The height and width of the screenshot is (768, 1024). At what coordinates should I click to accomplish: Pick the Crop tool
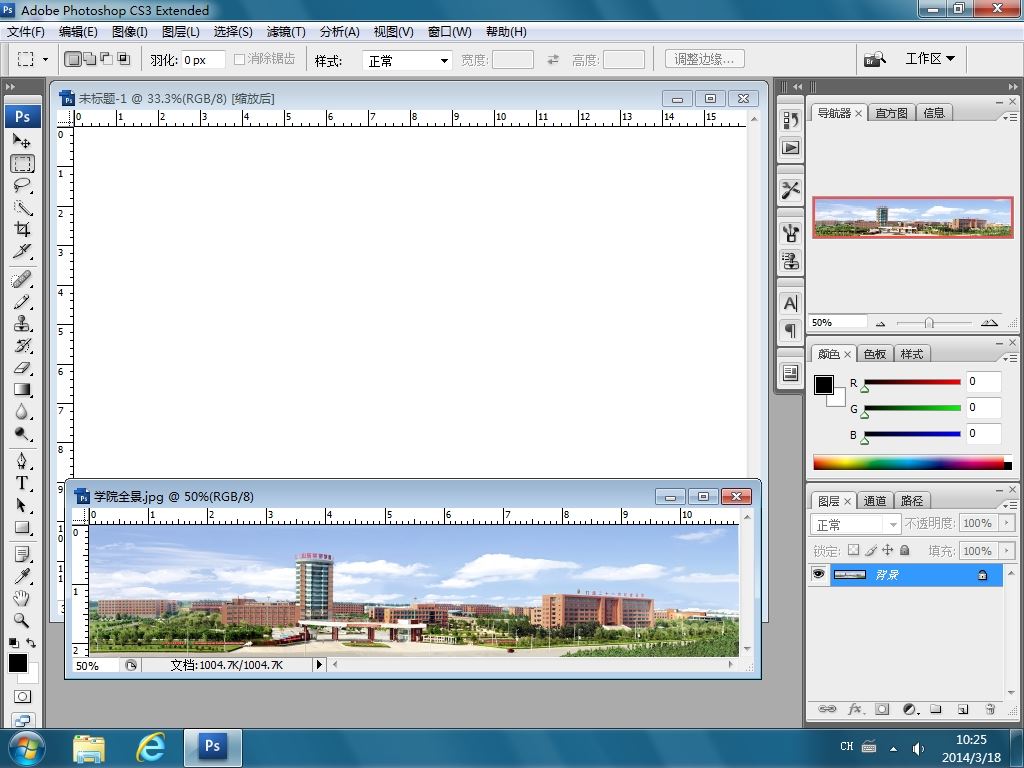click(x=22, y=229)
